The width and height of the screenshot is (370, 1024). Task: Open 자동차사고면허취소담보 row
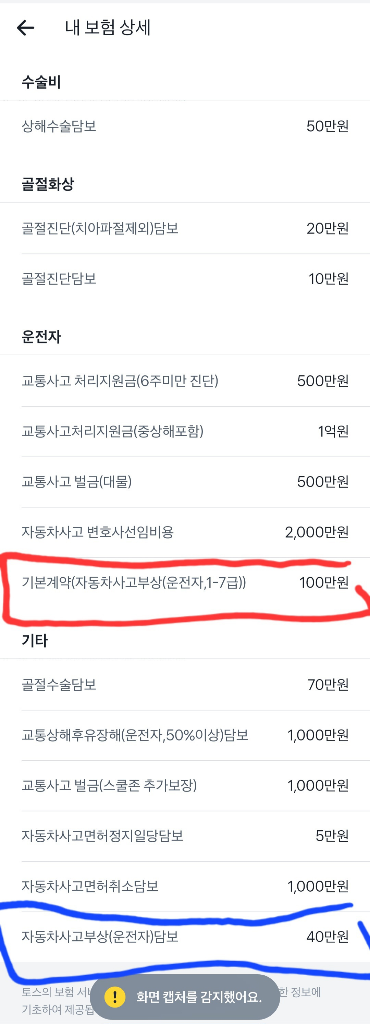[x=185, y=887]
